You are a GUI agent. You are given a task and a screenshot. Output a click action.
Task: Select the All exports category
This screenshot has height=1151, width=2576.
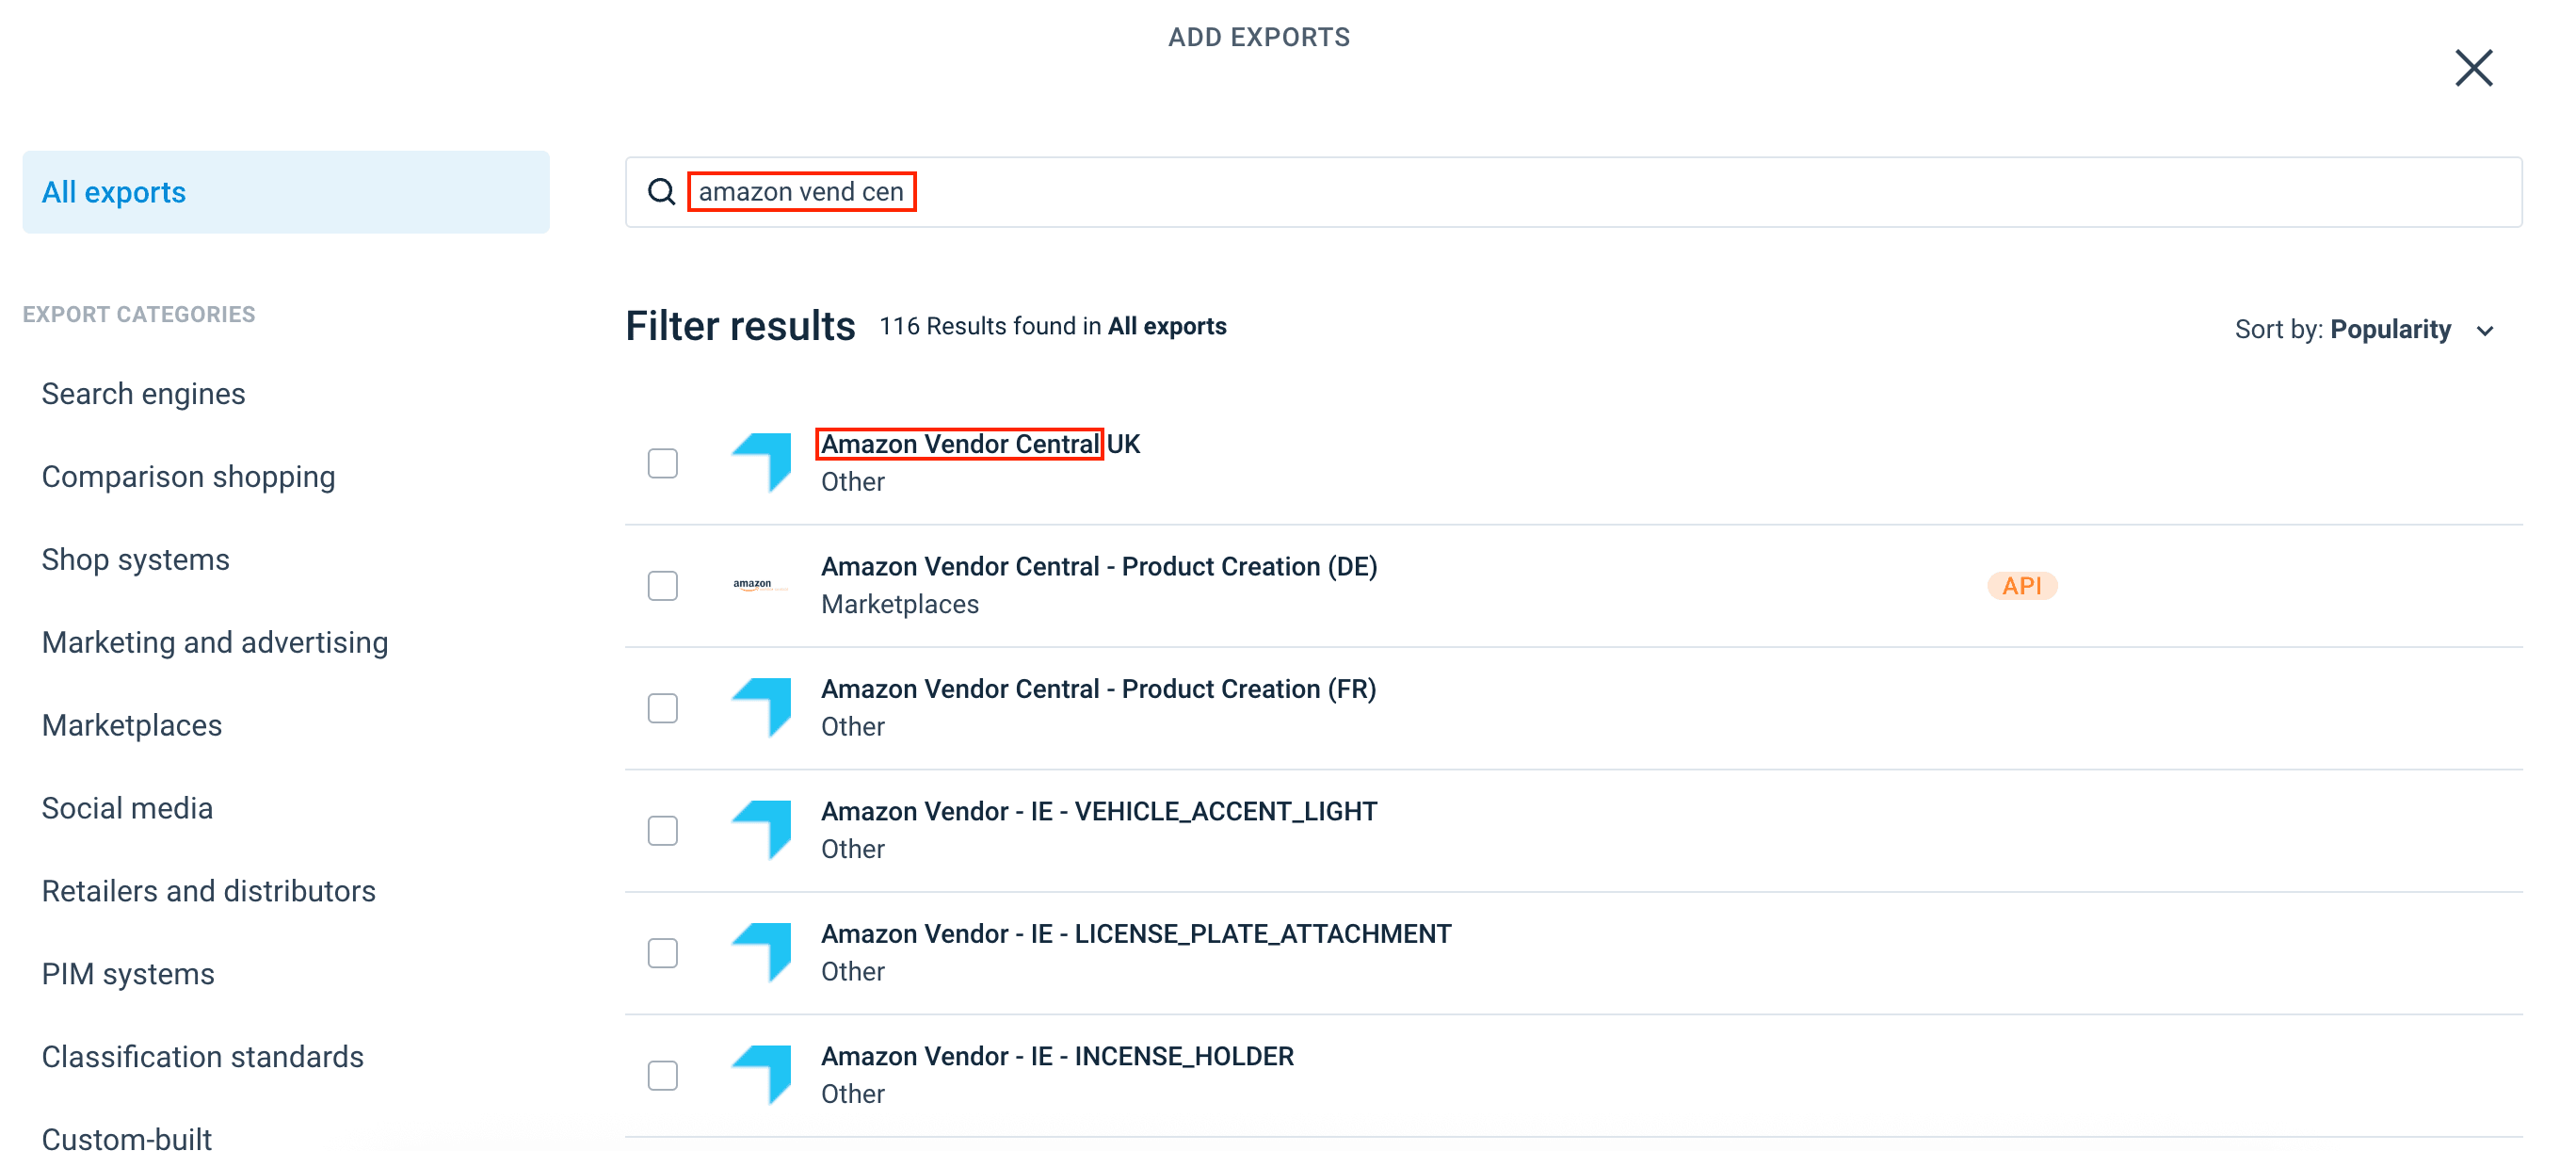[x=285, y=192]
